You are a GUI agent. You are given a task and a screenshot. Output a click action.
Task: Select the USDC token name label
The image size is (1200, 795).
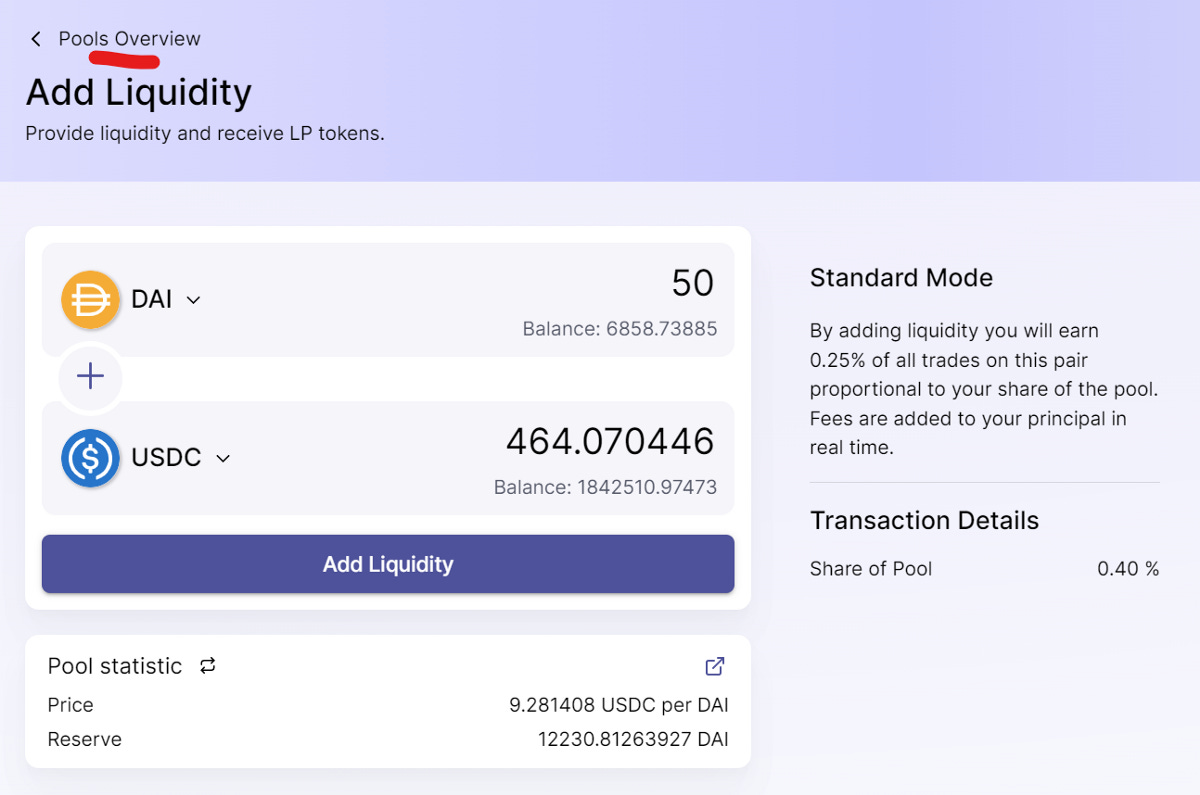click(166, 458)
